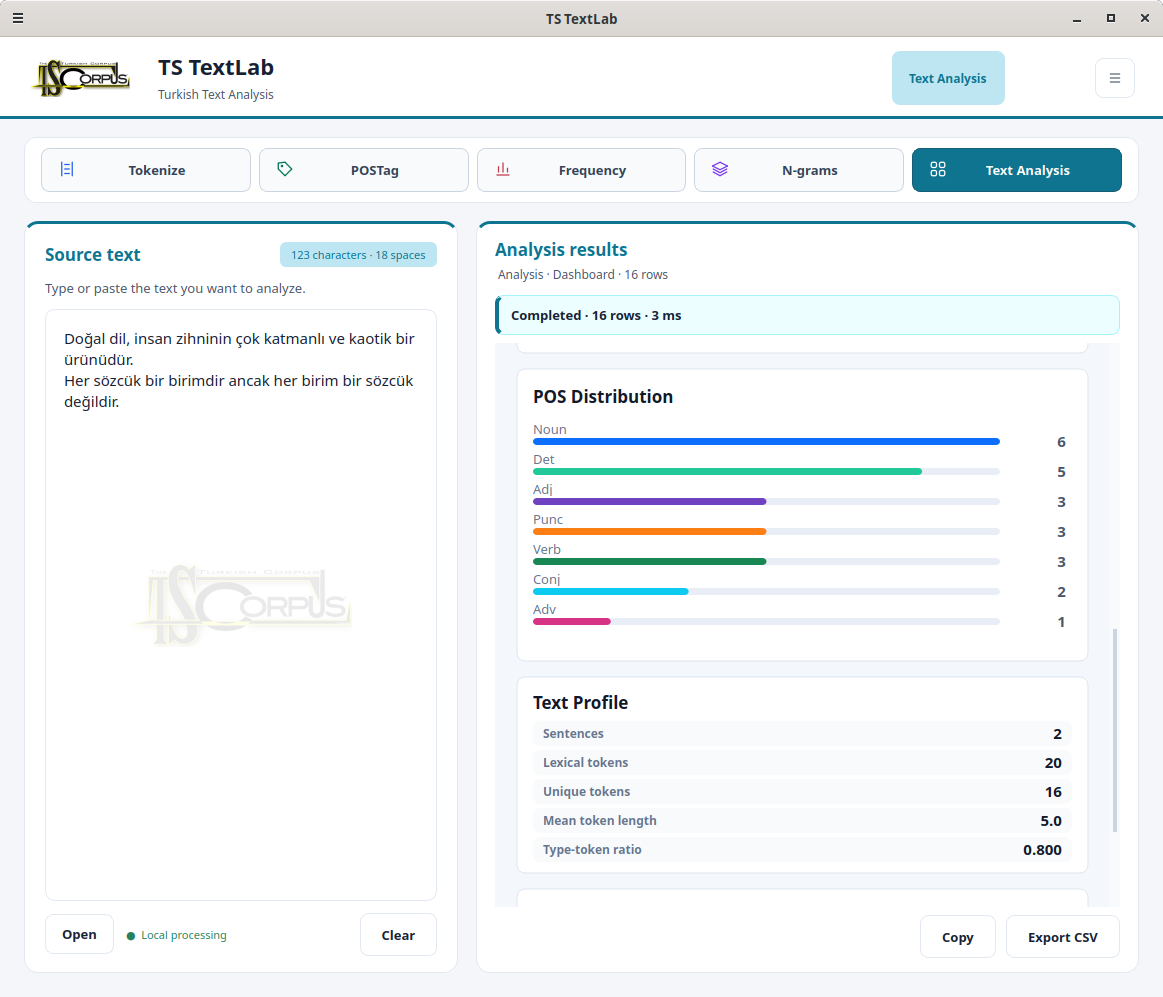Click 'Analysis · Dashboard · 16 rows' subtitle

point(583,274)
